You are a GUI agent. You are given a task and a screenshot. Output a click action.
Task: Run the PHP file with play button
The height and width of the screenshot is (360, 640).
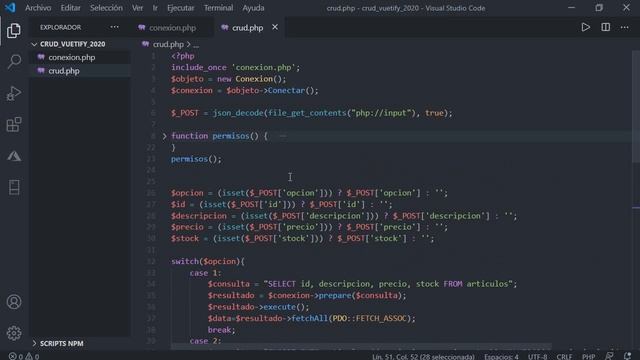point(585,27)
